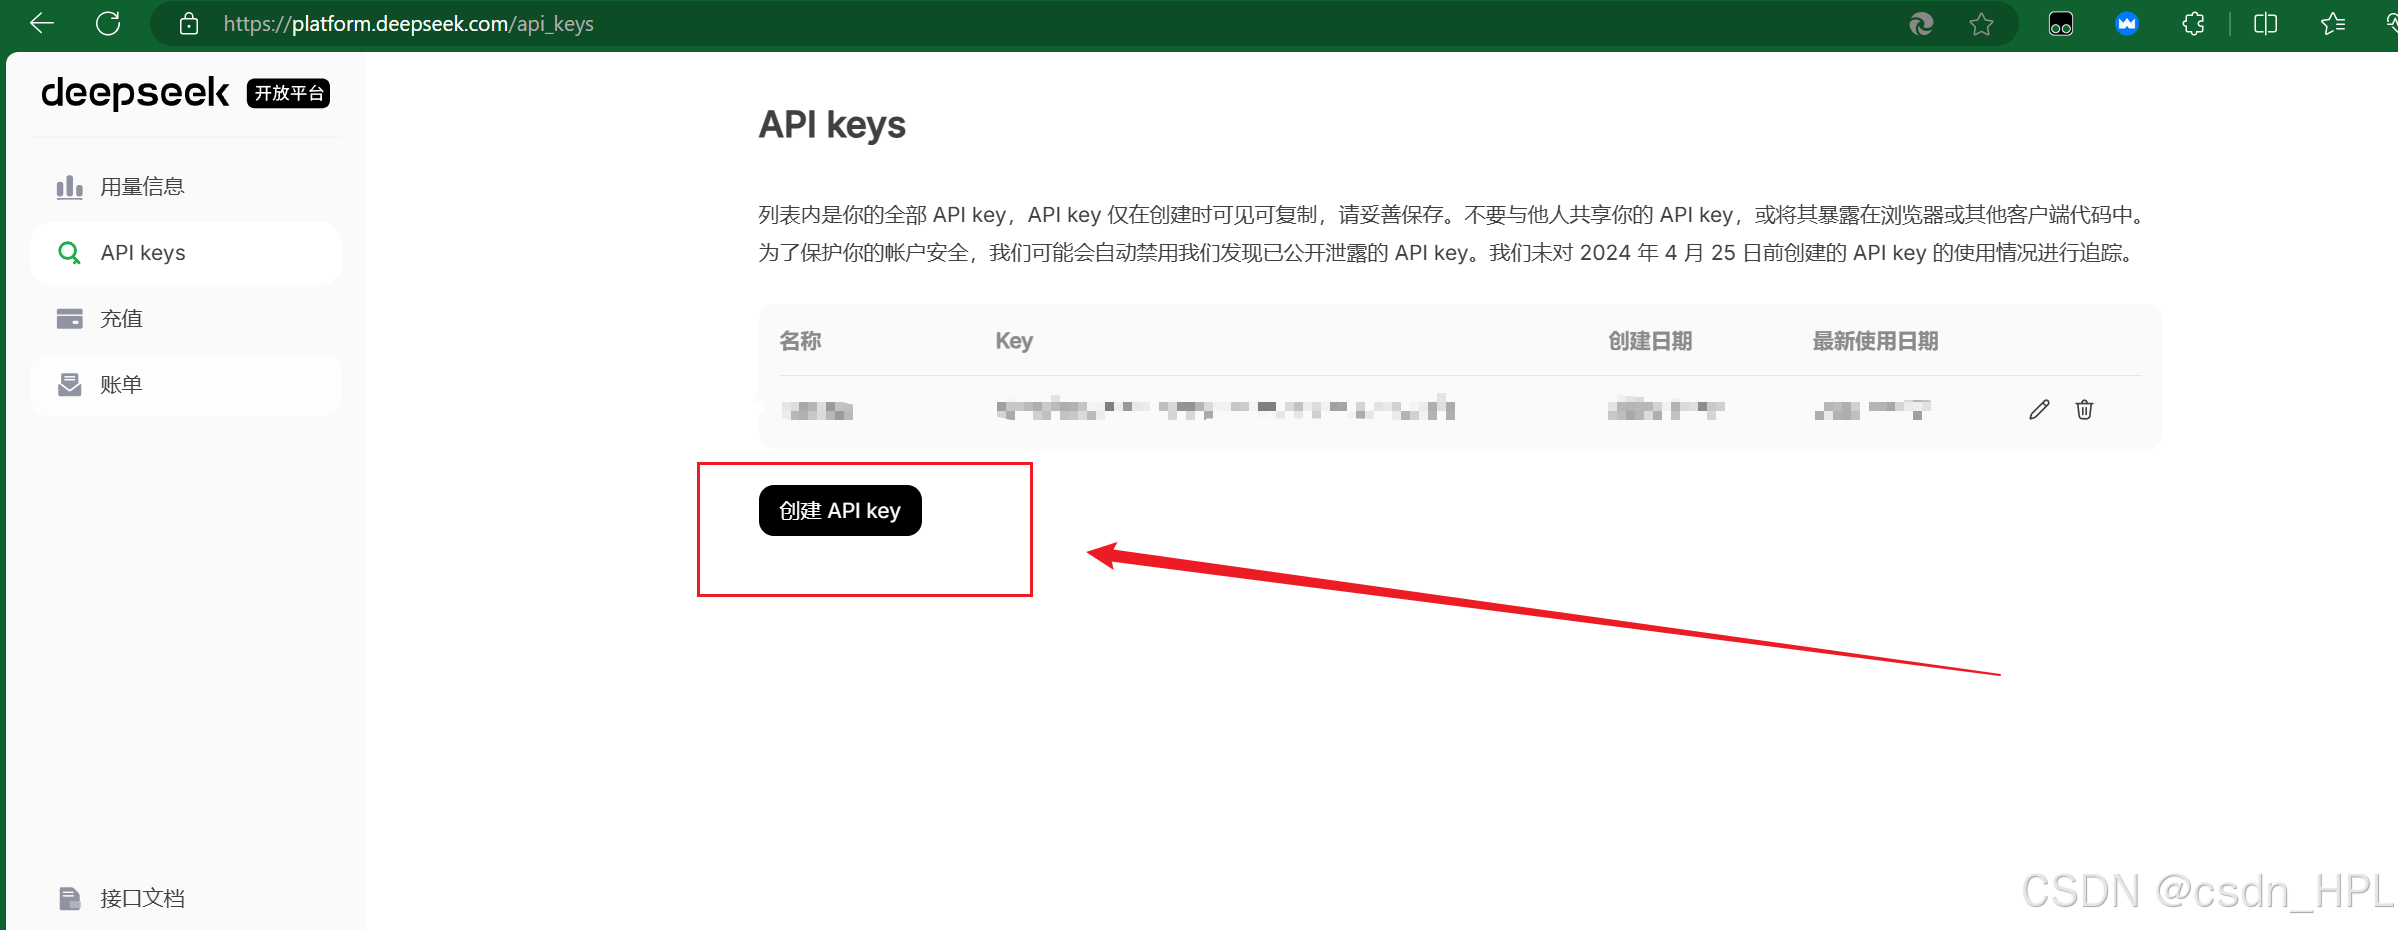
Task: Click the document icon beside 接口文档
Action: click(69, 898)
